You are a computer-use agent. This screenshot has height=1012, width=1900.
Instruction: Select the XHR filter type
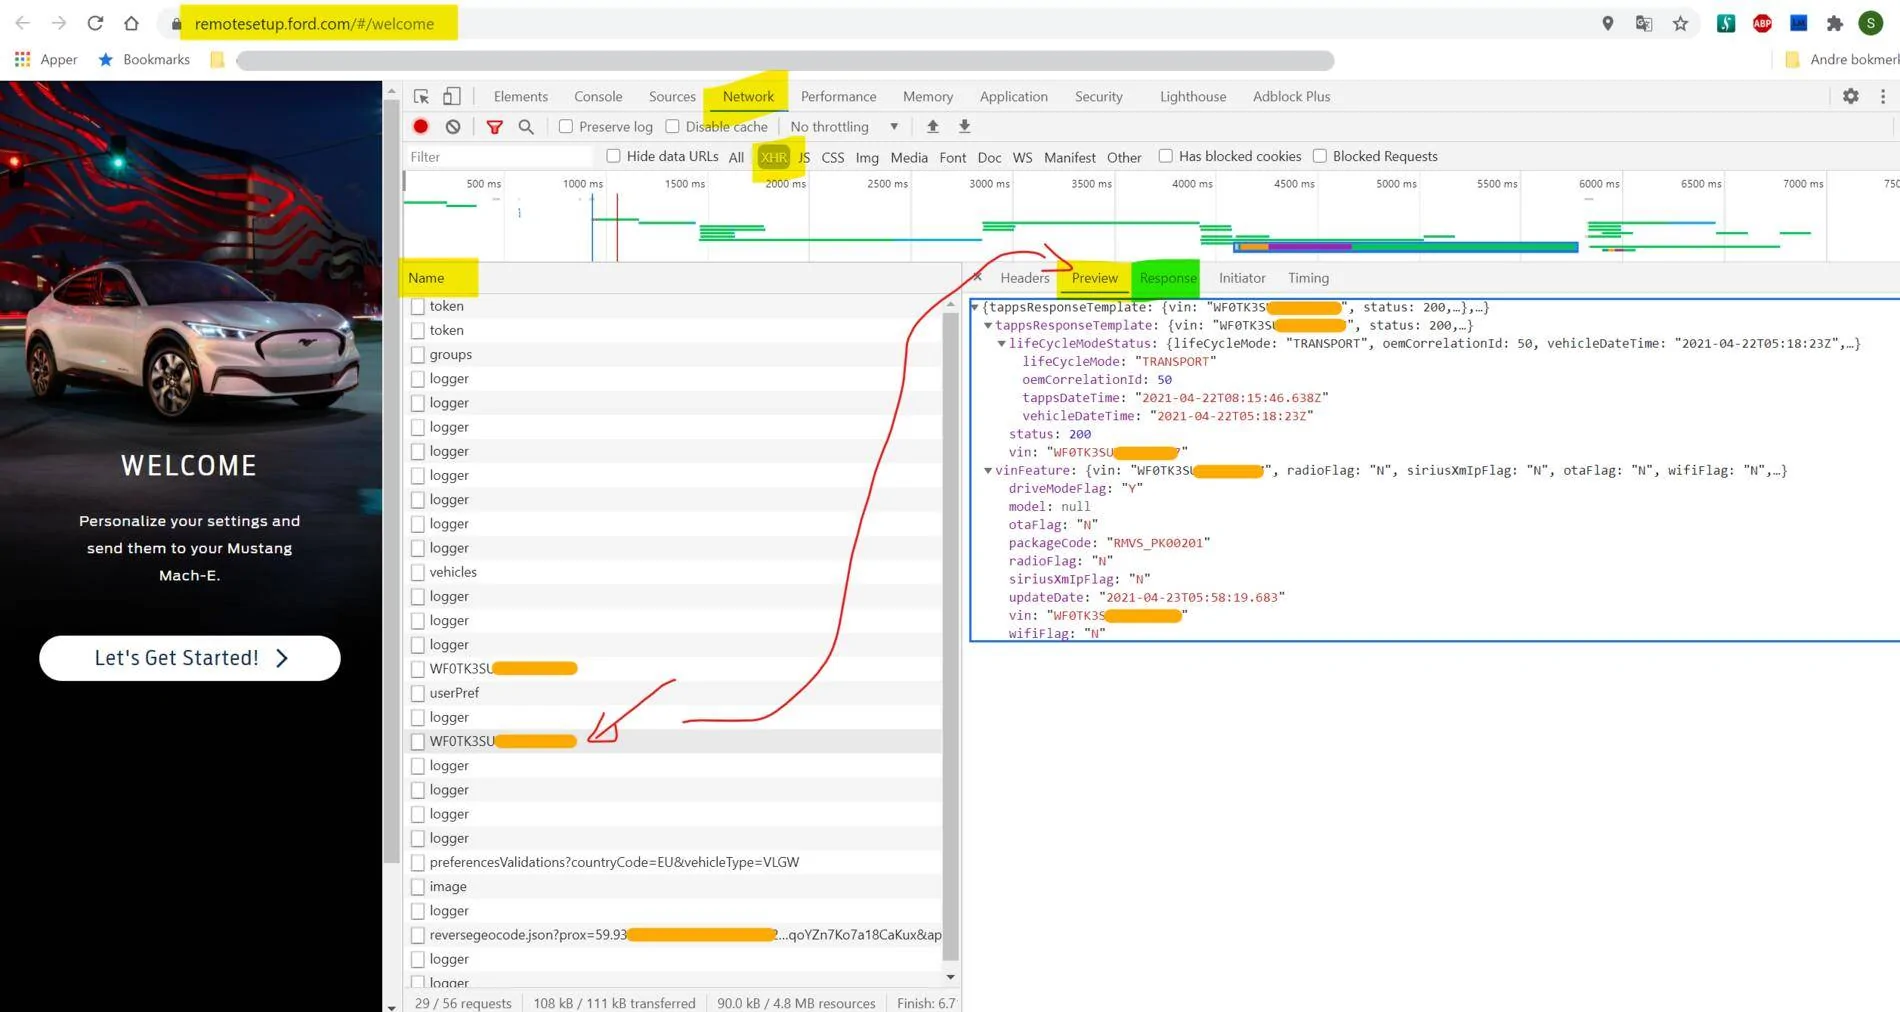(x=773, y=157)
